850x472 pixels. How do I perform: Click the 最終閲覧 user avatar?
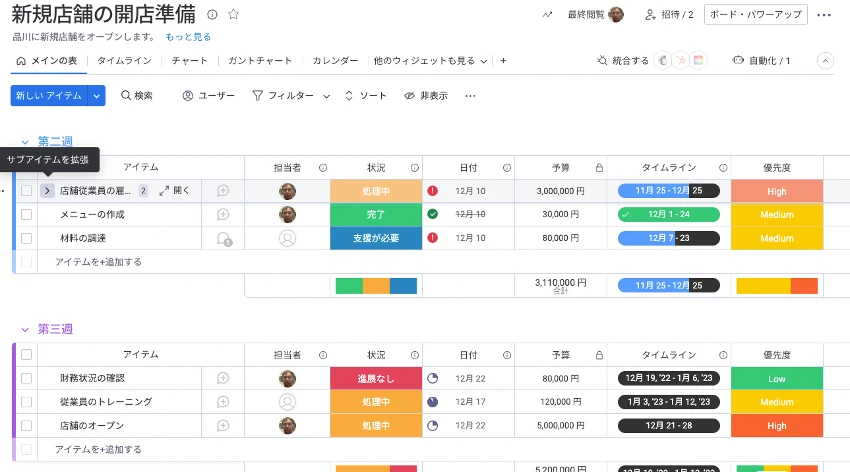[x=616, y=15]
